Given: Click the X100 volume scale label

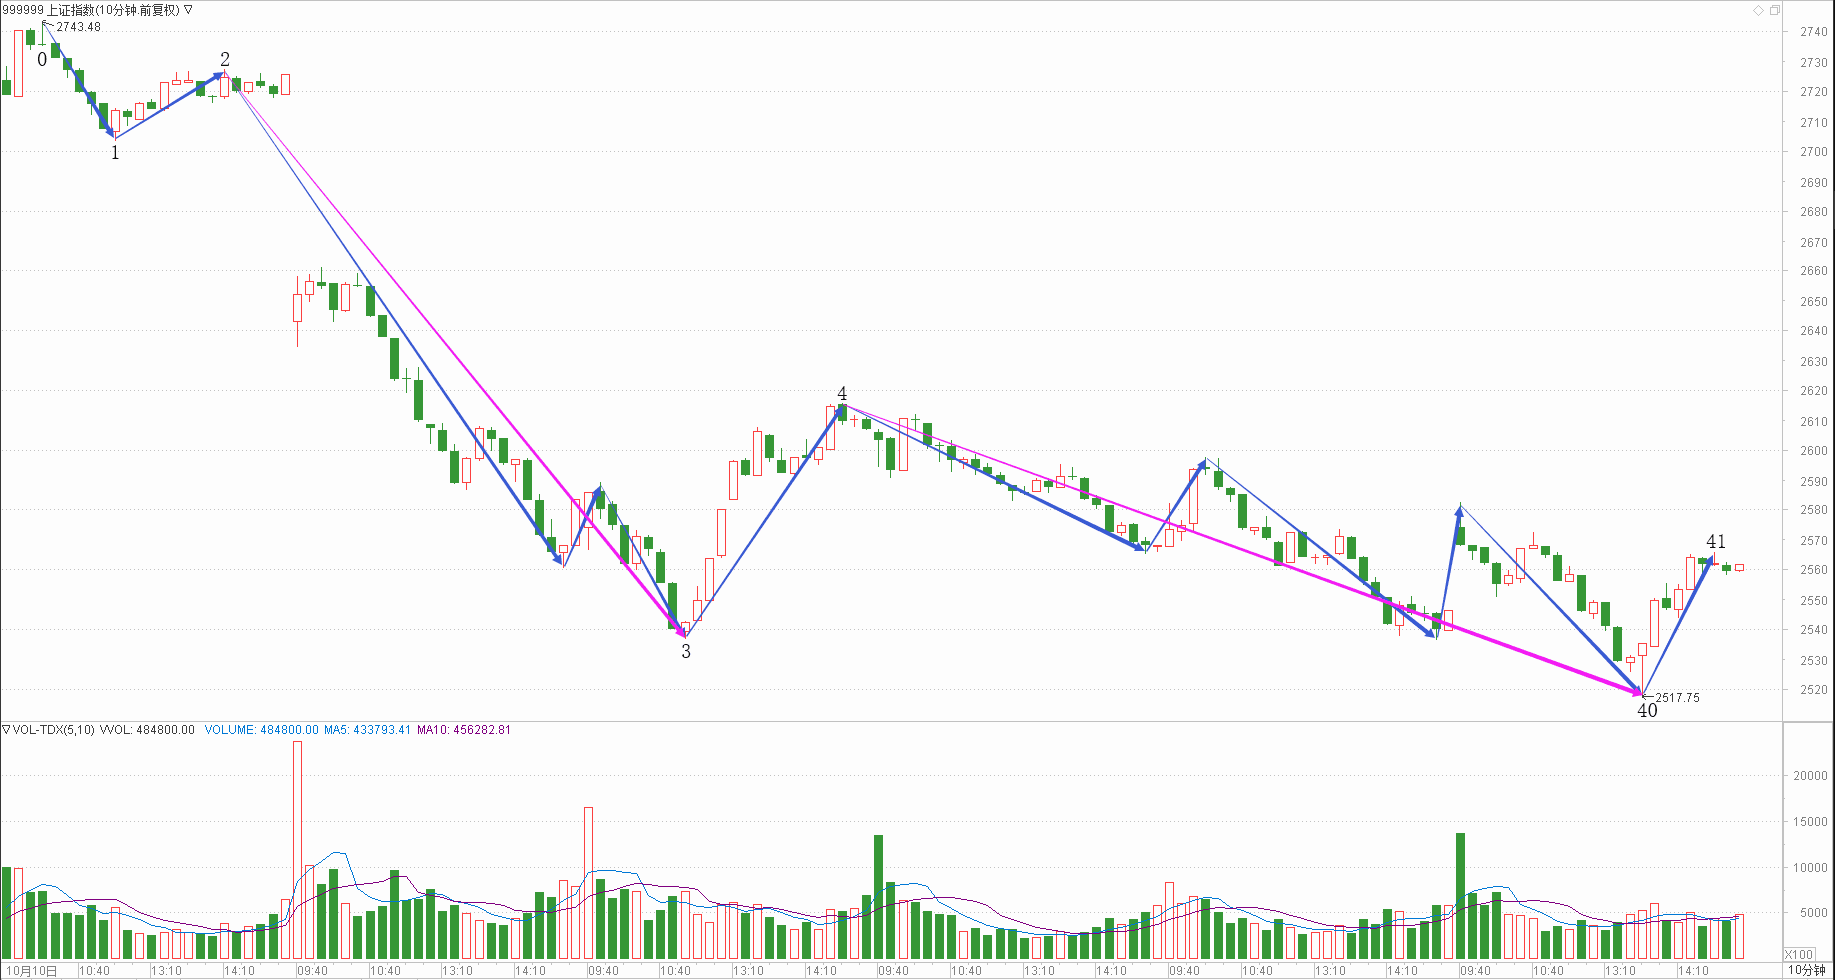Looking at the screenshot, I should coord(1800,954).
